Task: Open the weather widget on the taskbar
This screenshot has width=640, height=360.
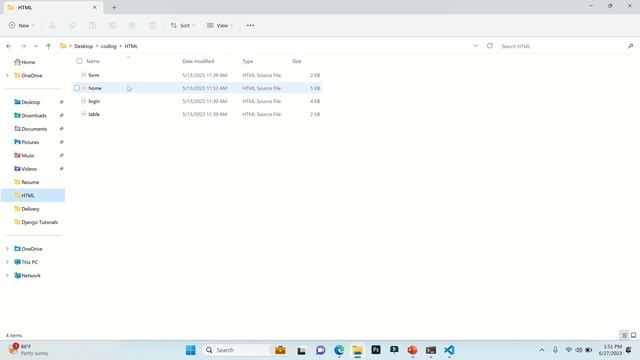Action: point(29,350)
